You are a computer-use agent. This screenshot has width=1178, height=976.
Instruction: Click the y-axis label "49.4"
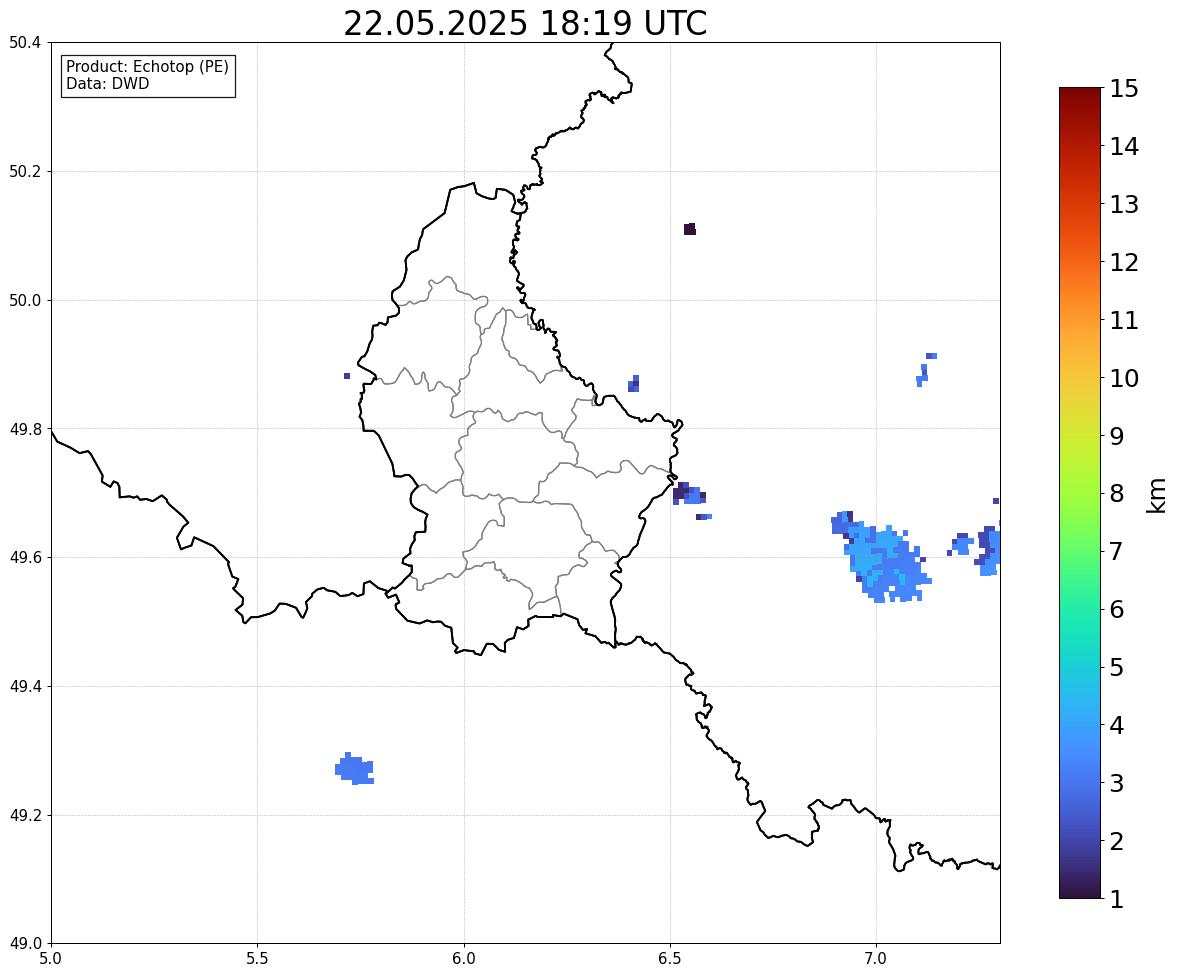(x=24, y=686)
